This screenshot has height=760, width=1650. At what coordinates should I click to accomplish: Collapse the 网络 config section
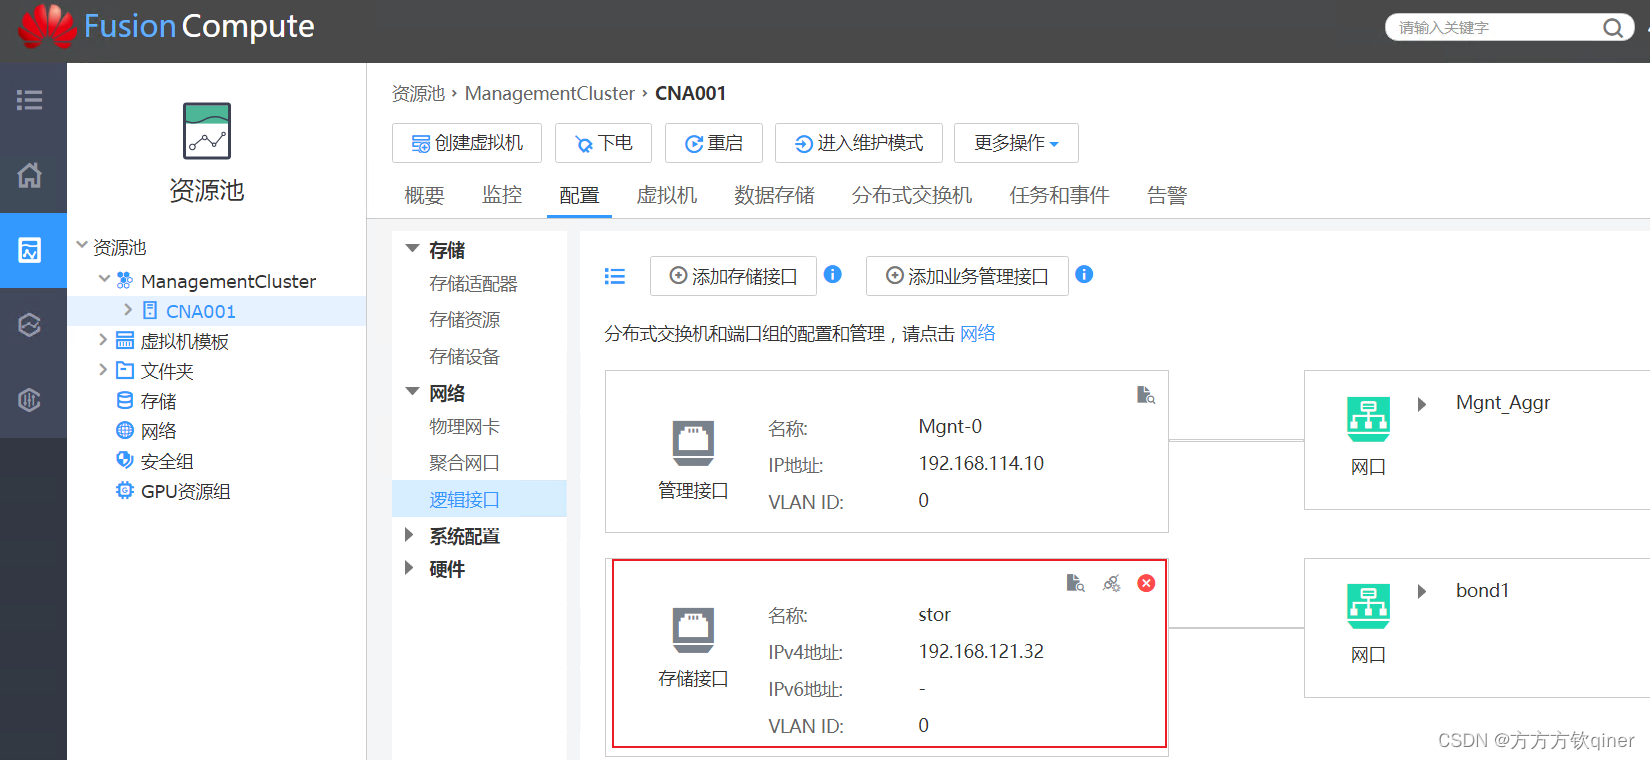(x=412, y=392)
